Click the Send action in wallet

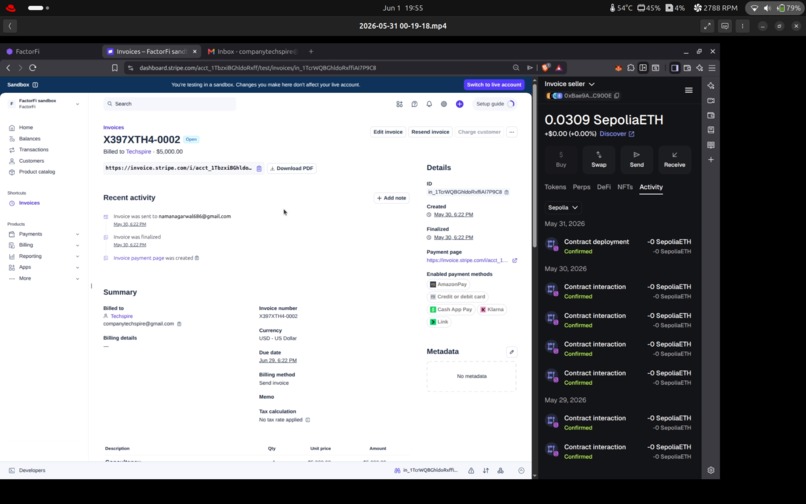[636, 159]
